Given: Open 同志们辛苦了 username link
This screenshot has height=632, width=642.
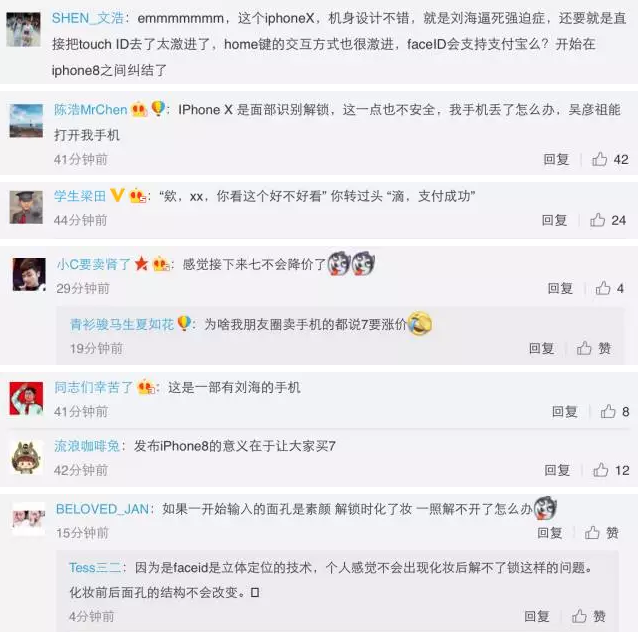Looking at the screenshot, I should pos(94,387).
